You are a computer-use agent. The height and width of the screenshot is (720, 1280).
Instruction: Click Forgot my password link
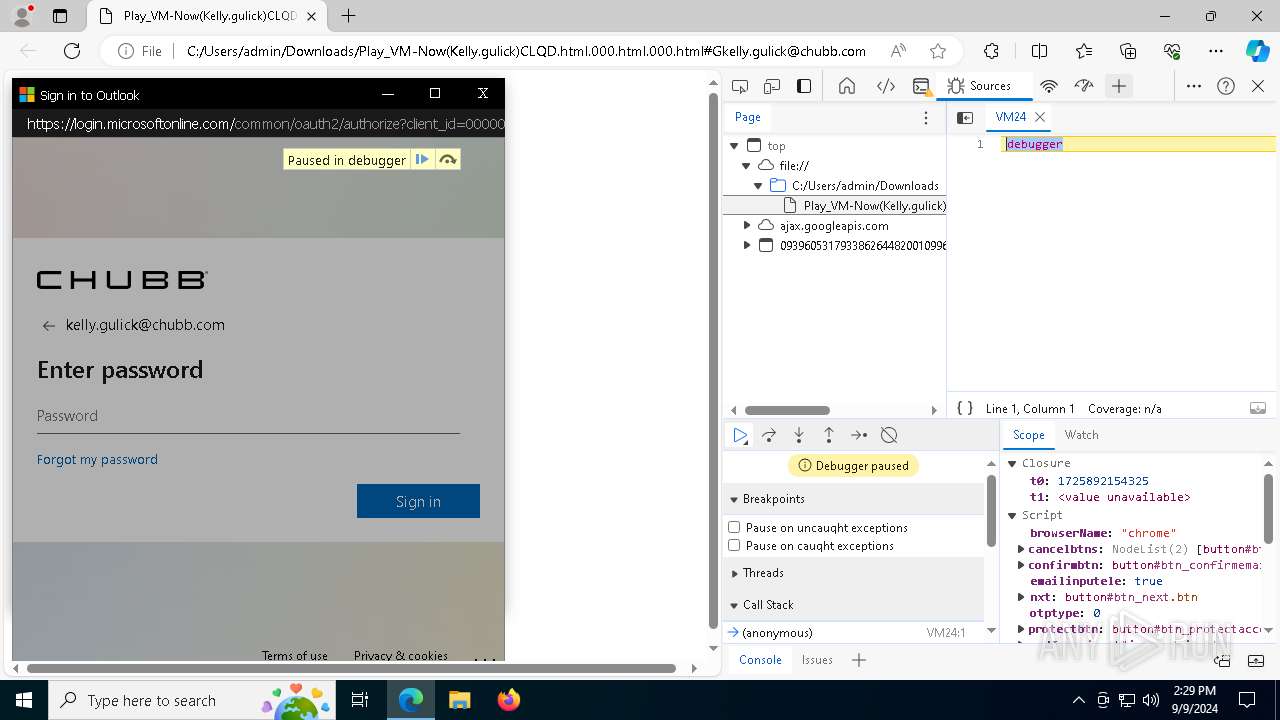click(97, 459)
